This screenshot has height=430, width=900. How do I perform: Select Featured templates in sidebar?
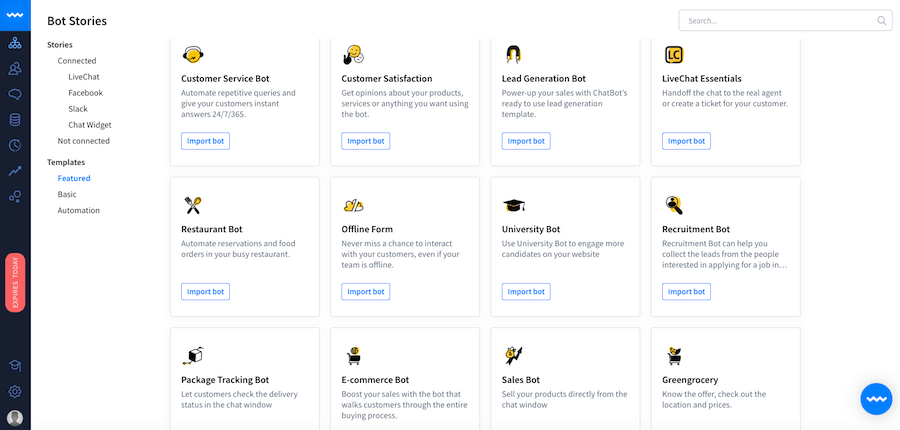point(74,179)
